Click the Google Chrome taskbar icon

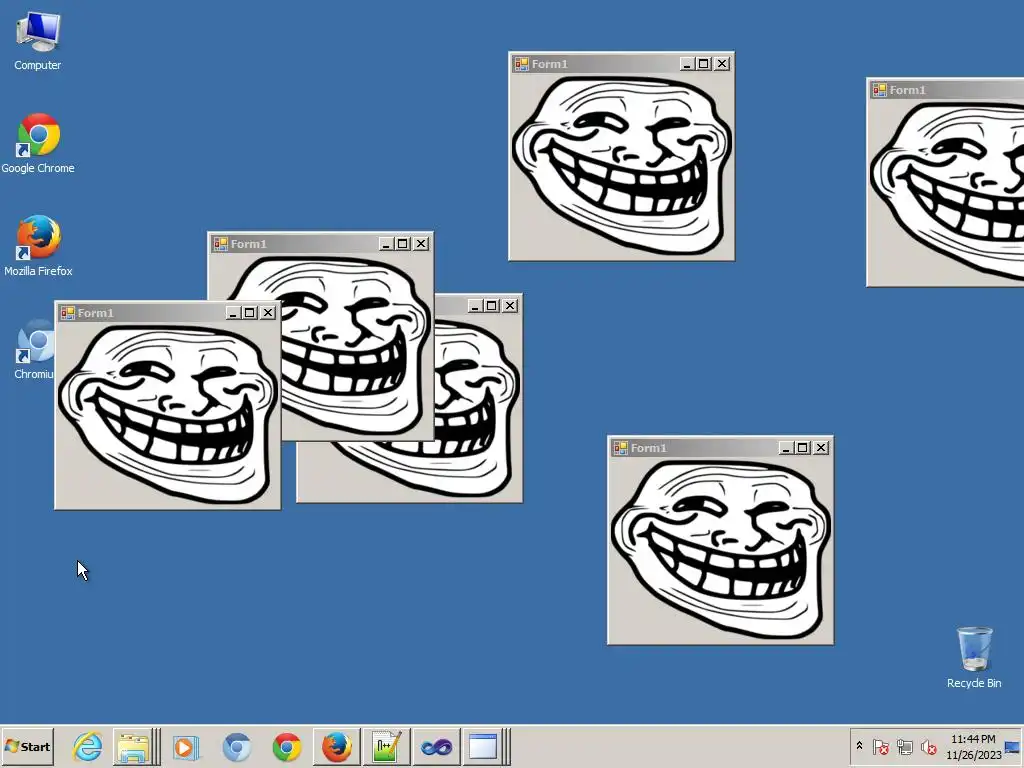pos(287,746)
